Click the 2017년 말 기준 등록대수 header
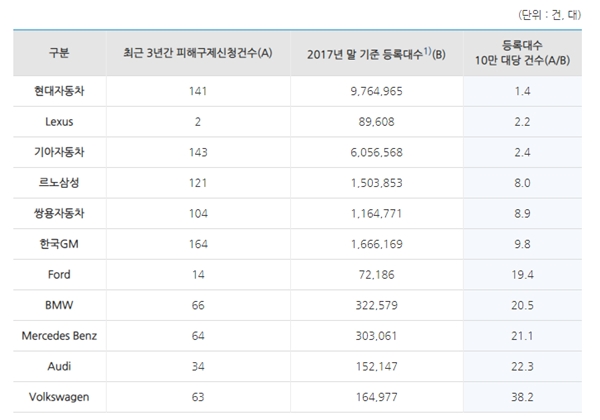The height and width of the screenshot is (420, 600). (376, 54)
